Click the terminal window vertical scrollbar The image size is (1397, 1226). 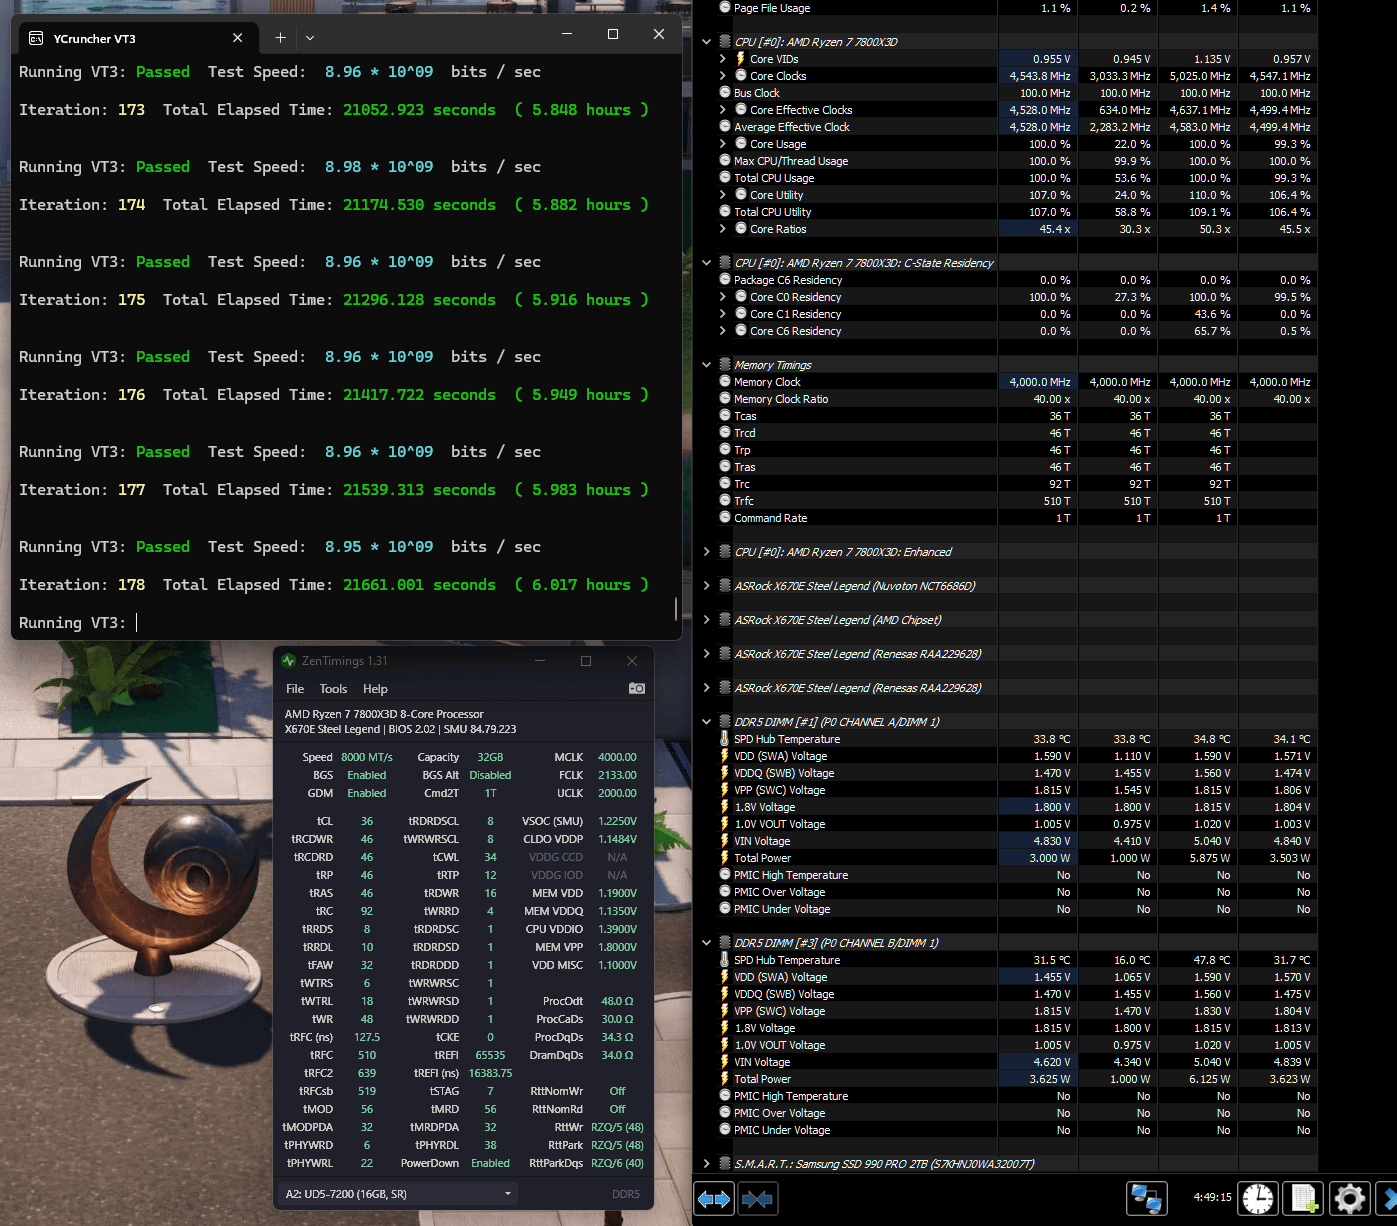click(676, 608)
